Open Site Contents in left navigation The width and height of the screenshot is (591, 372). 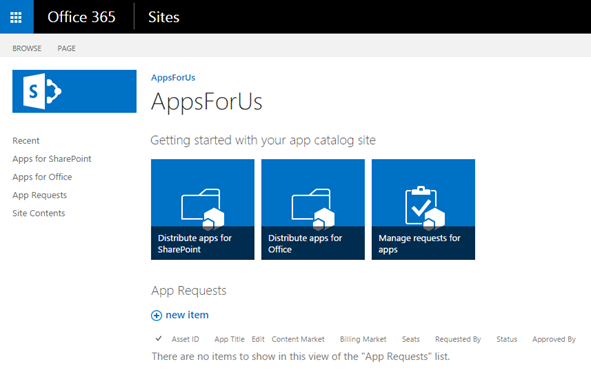tap(38, 213)
